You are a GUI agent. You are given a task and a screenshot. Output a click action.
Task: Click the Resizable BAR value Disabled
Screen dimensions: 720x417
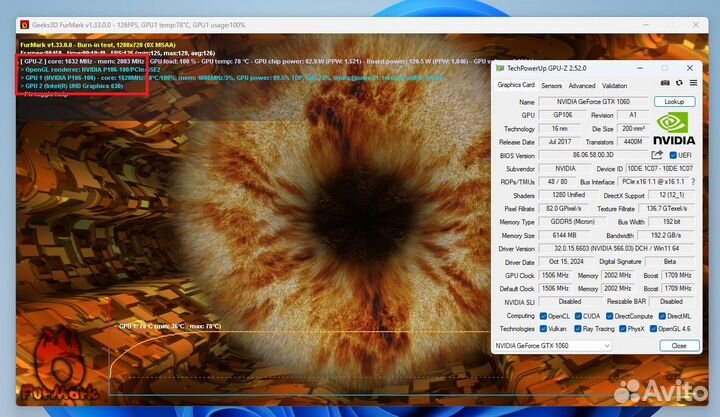tap(671, 302)
